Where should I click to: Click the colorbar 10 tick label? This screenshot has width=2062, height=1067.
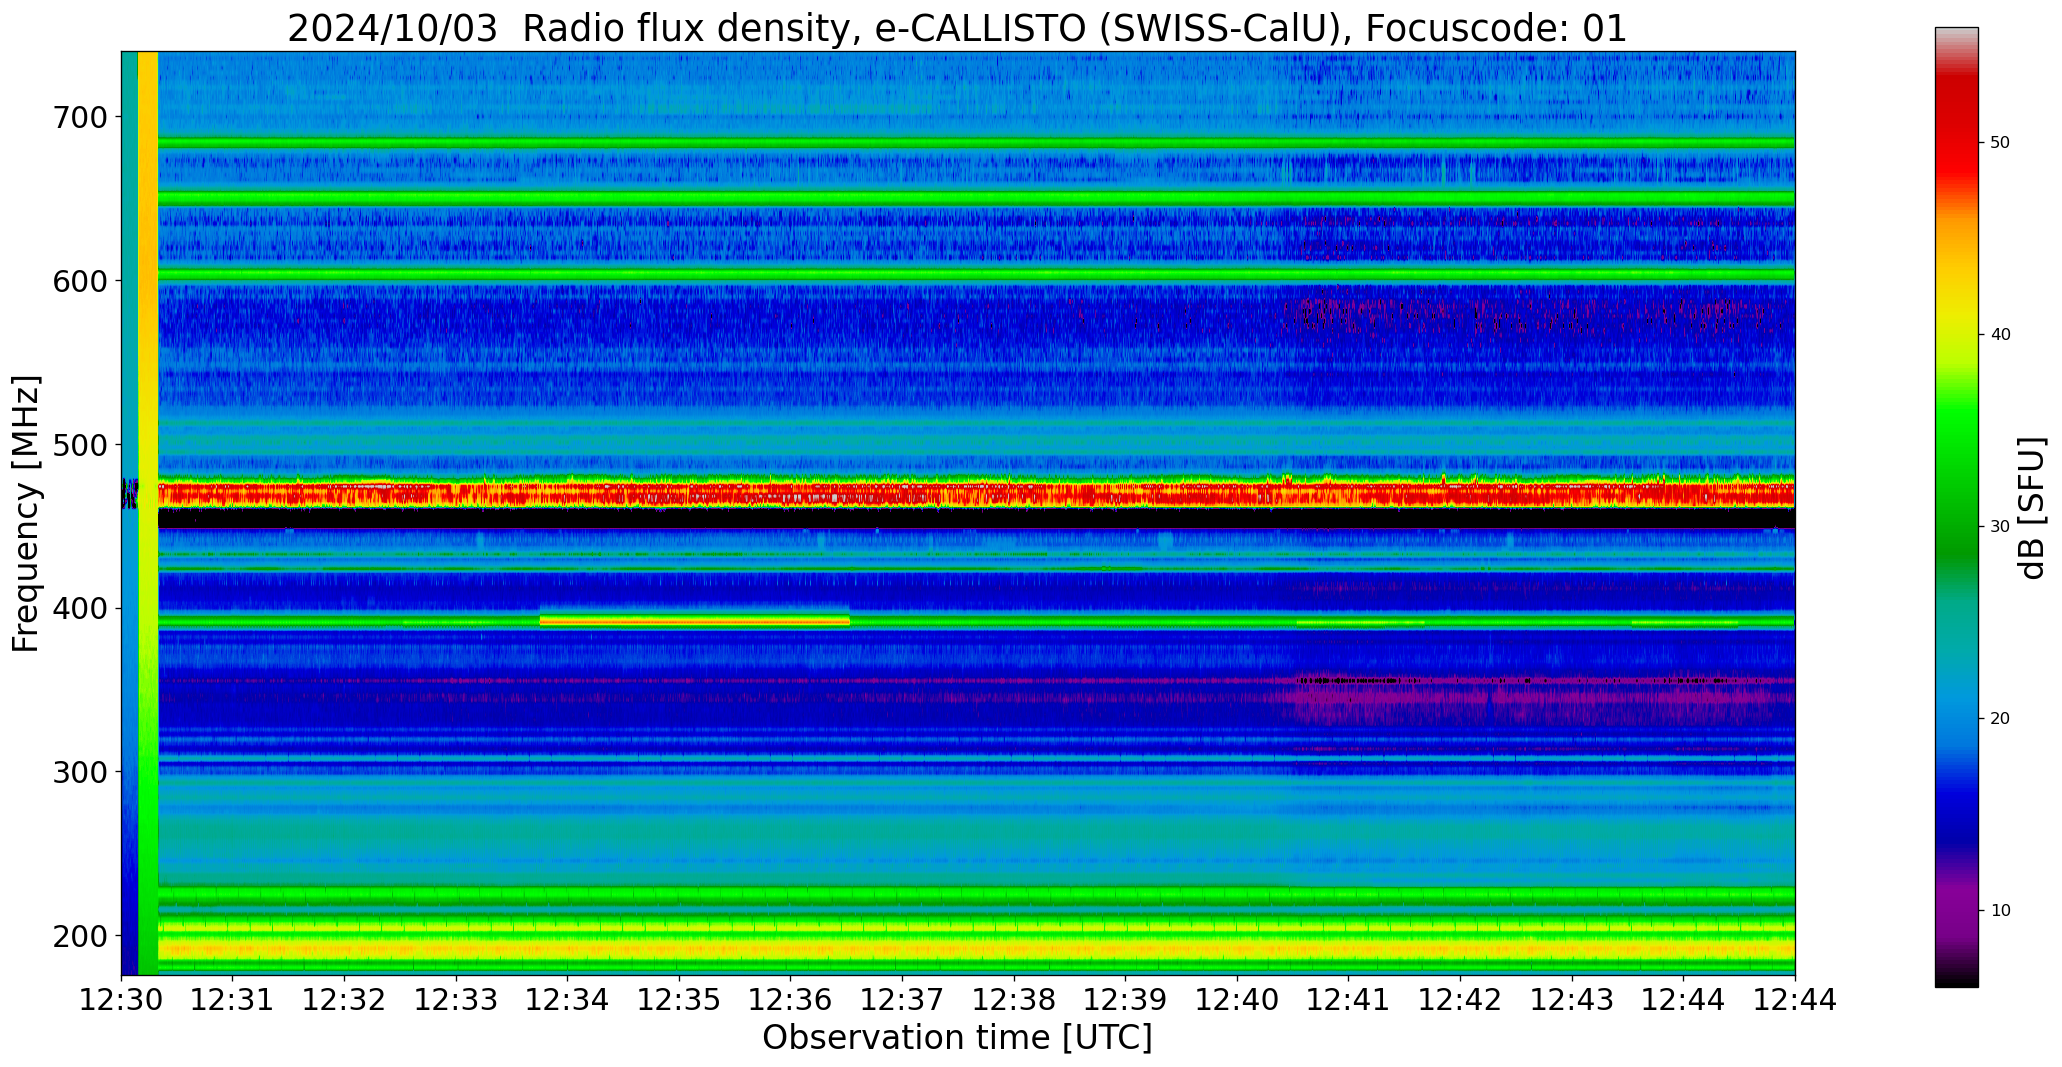pyautogui.click(x=2000, y=911)
